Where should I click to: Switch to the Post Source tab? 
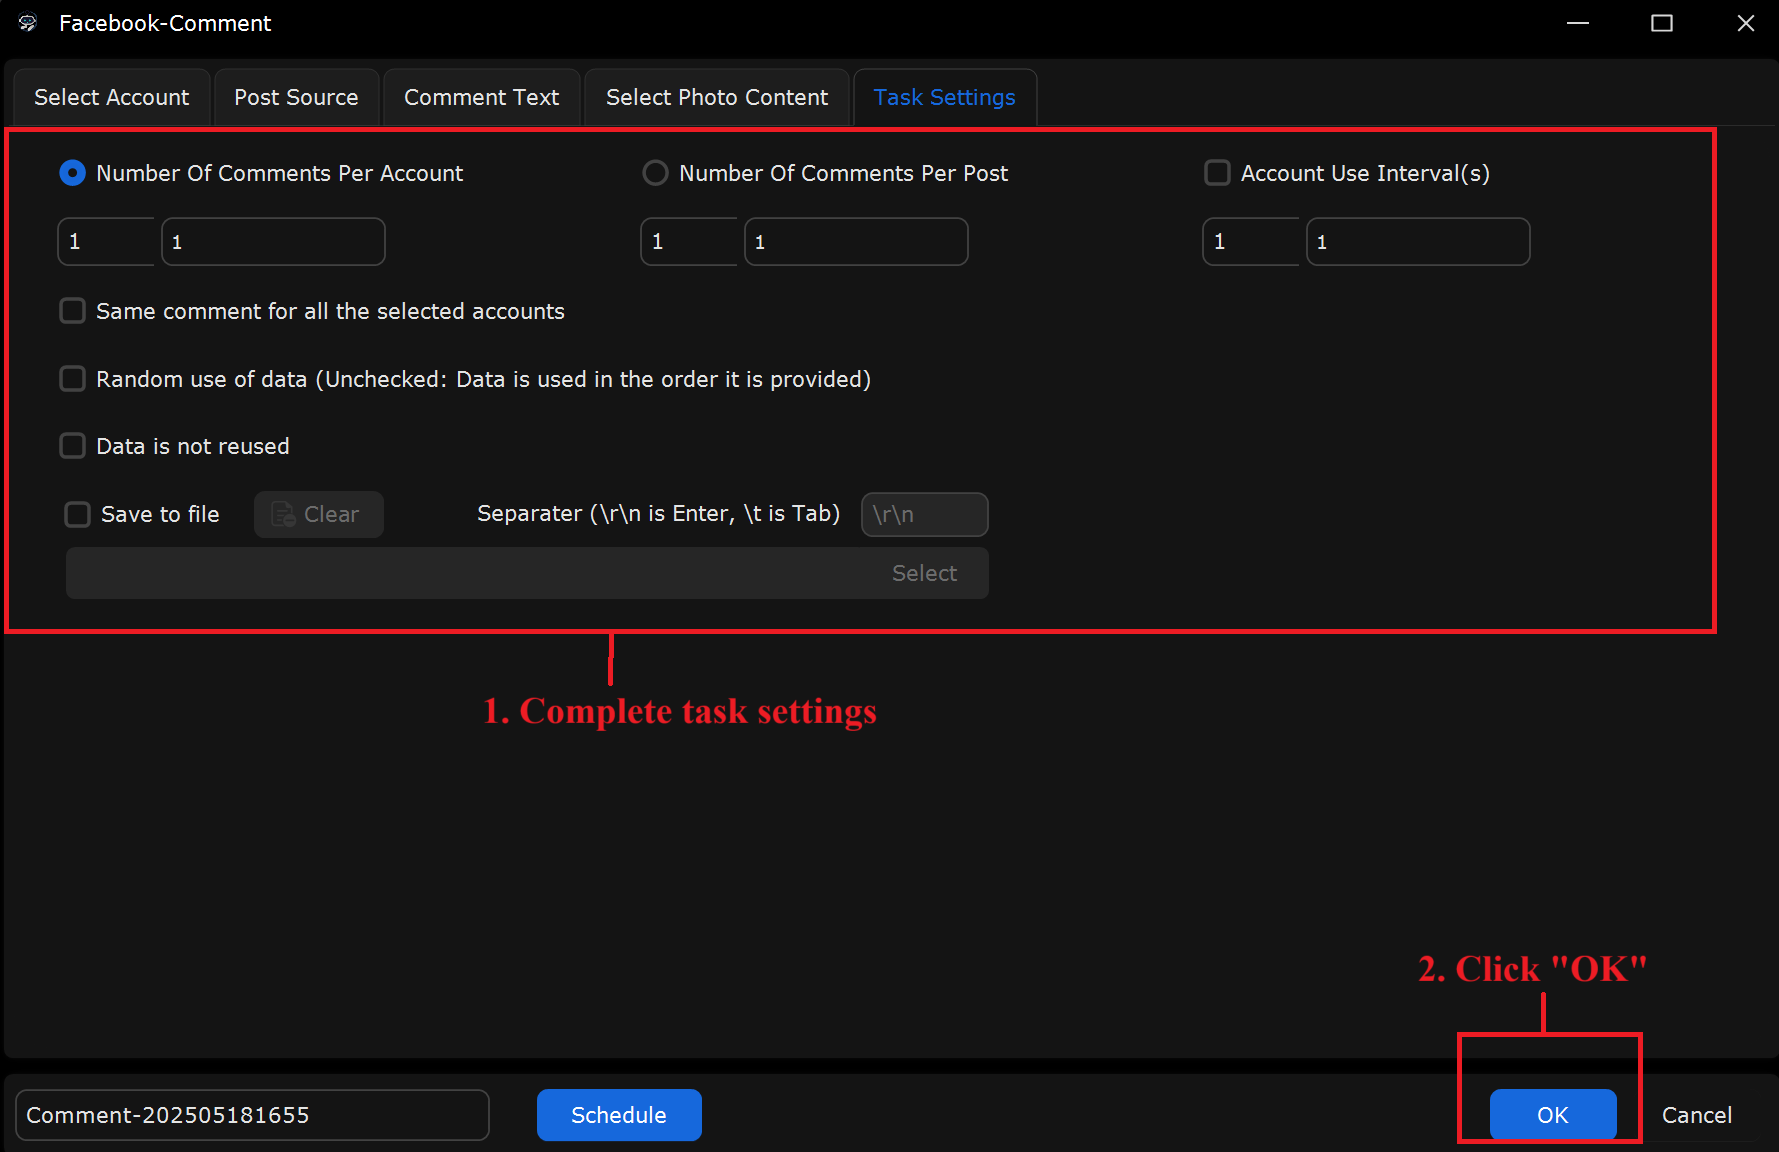296,97
